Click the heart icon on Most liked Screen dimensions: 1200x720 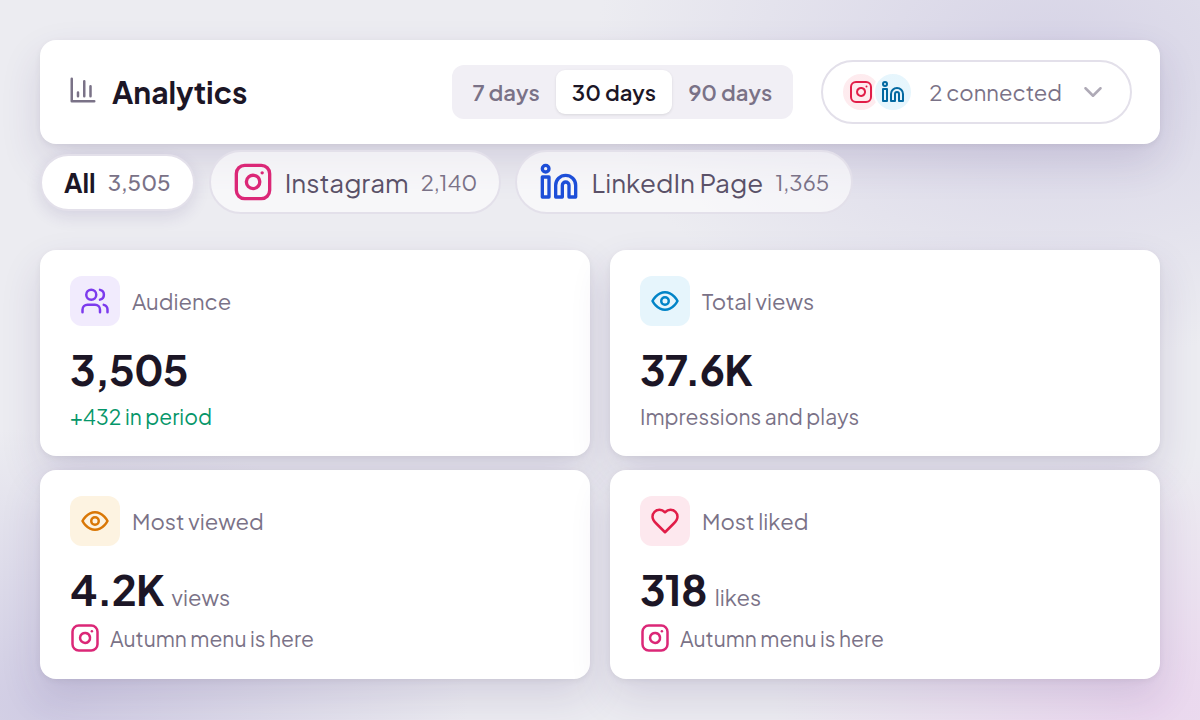(x=665, y=521)
